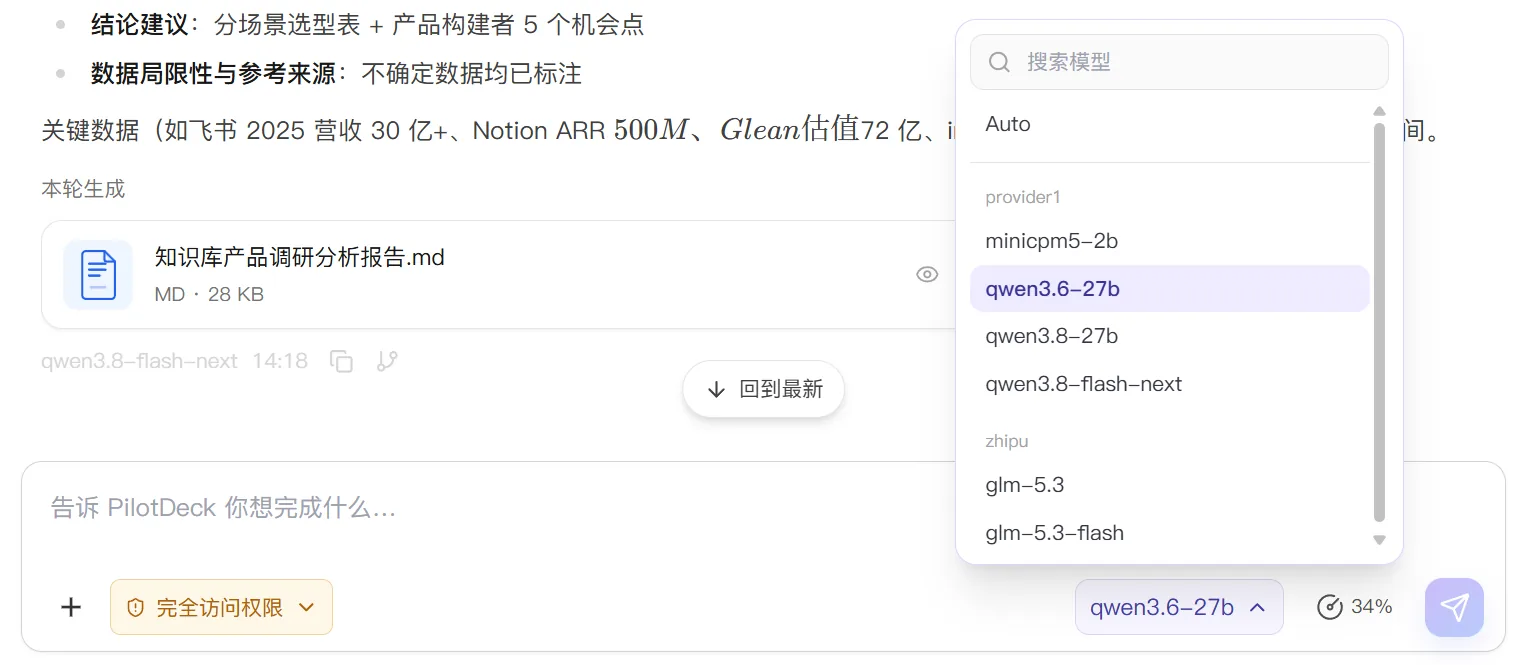
Task: Click the markdown document file icon
Action: point(98,275)
